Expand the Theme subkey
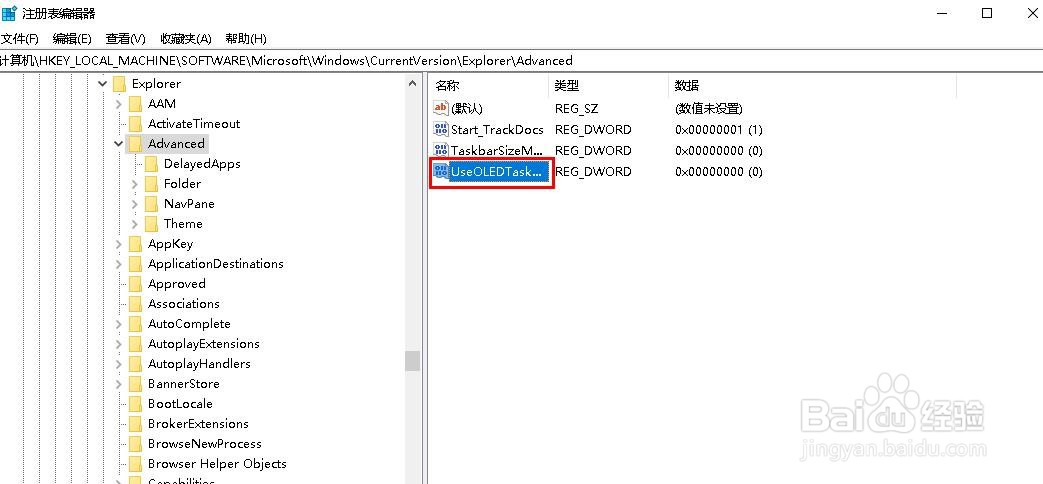1043x484 pixels. coord(134,223)
